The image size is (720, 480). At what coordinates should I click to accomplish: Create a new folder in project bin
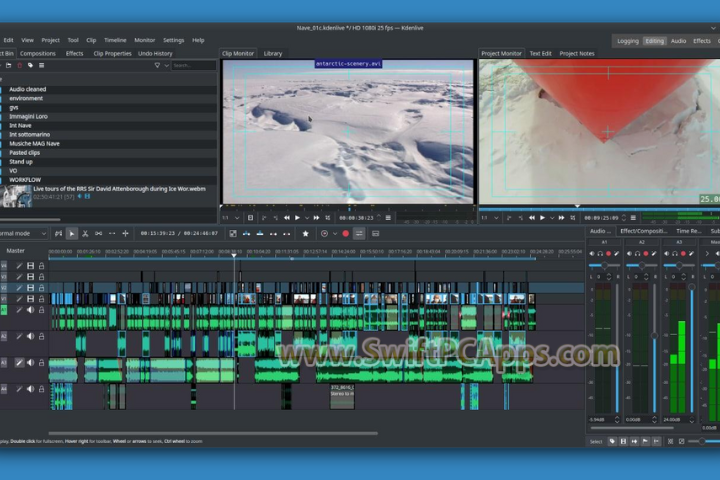pos(8,66)
